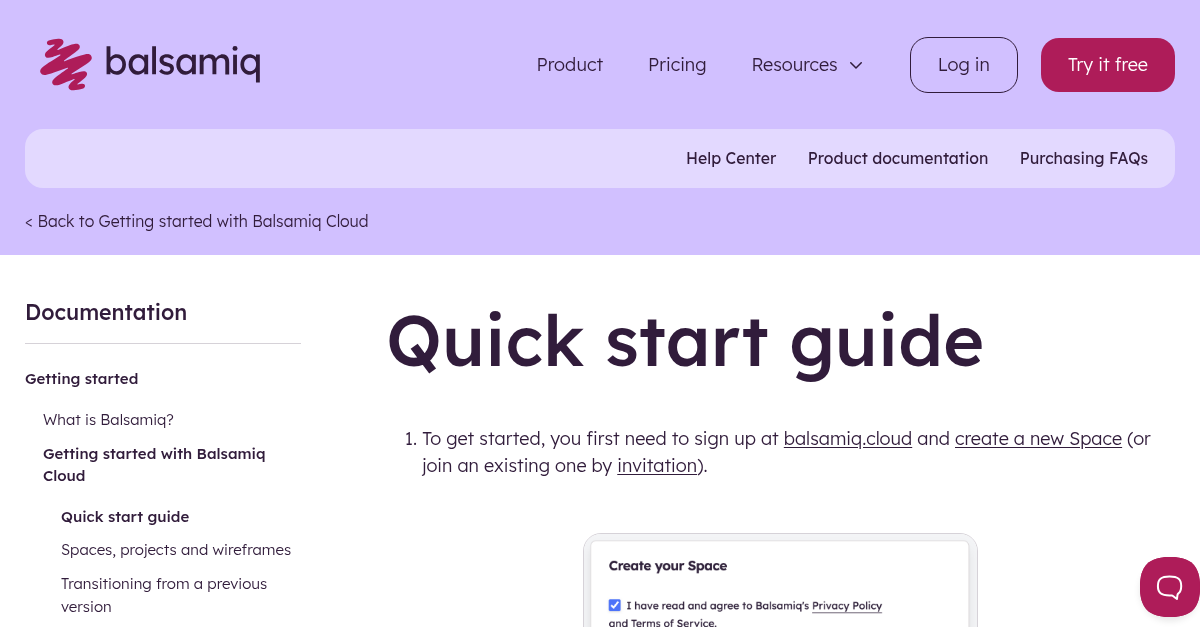Click the Log in button
The image size is (1200, 627).
[x=963, y=64]
